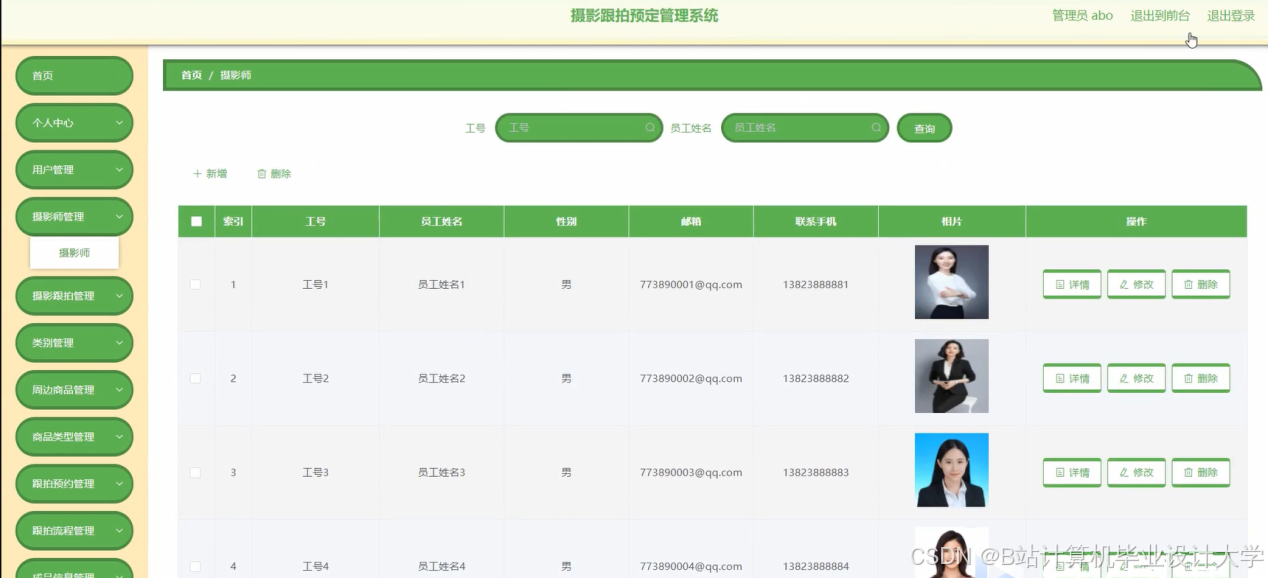Image resolution: width=1268 pixels, height=578 pixels.
Task: Click the 详情 button for 工号1
Action: (1072, 285)
